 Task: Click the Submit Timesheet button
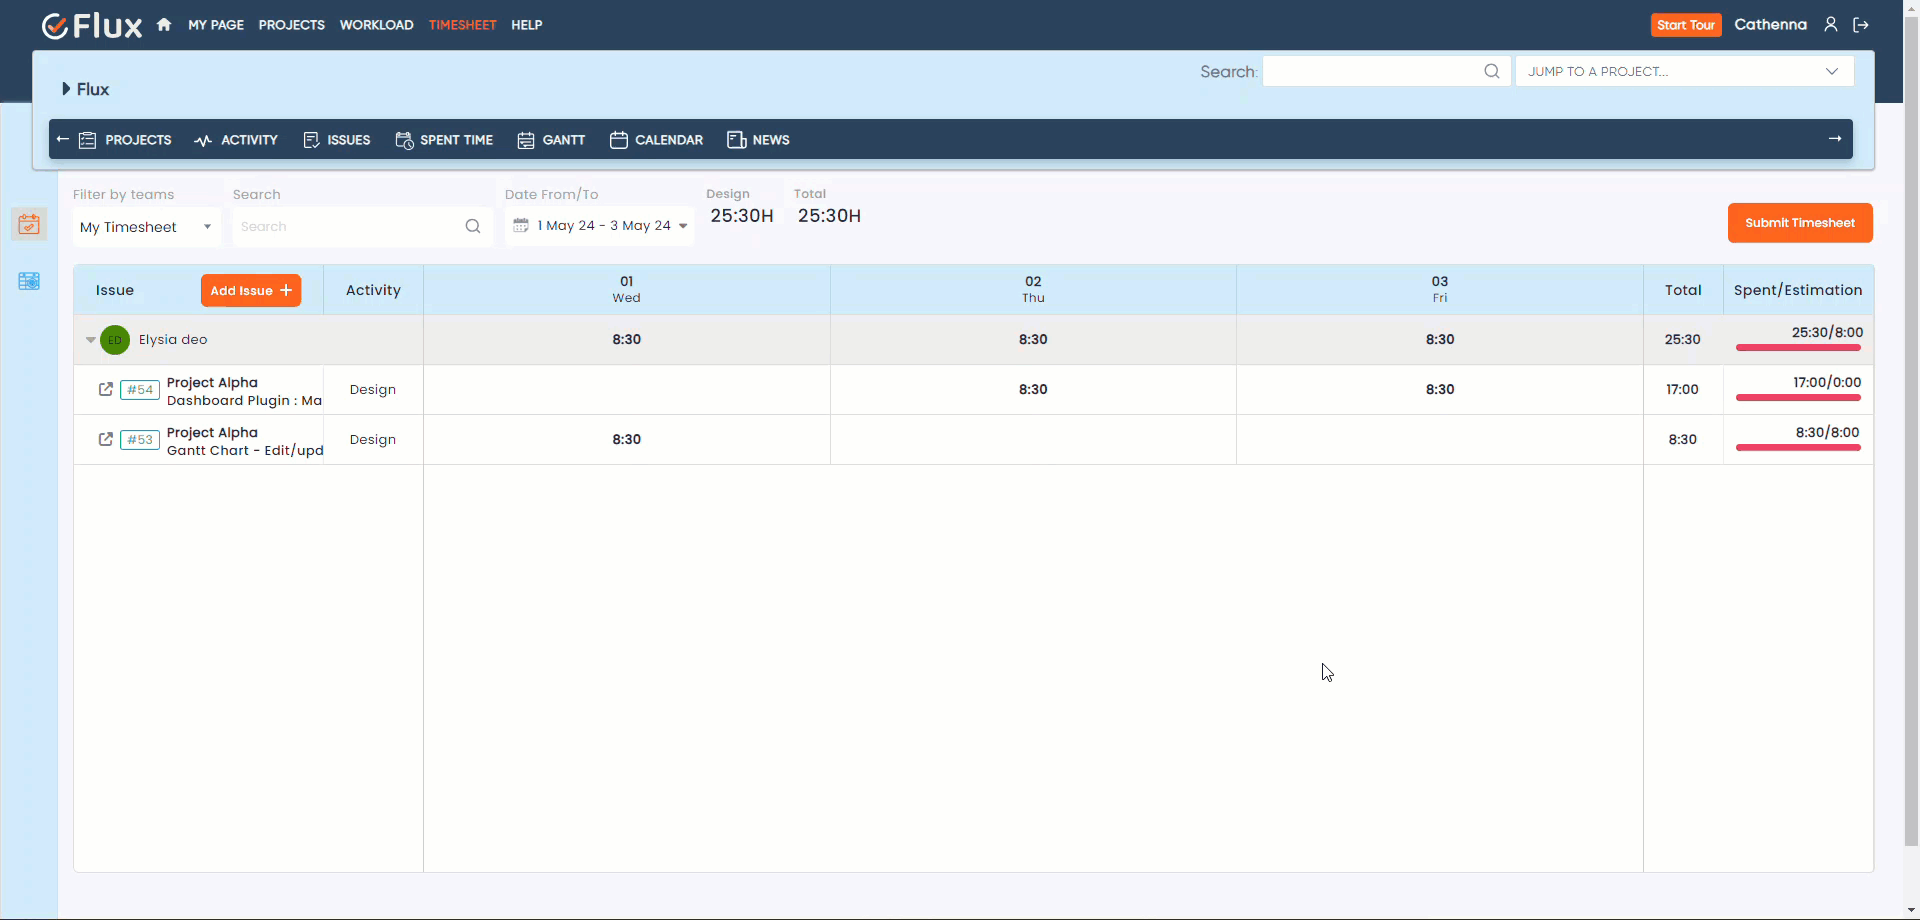pyautogui.click(x=1799, y=223)
